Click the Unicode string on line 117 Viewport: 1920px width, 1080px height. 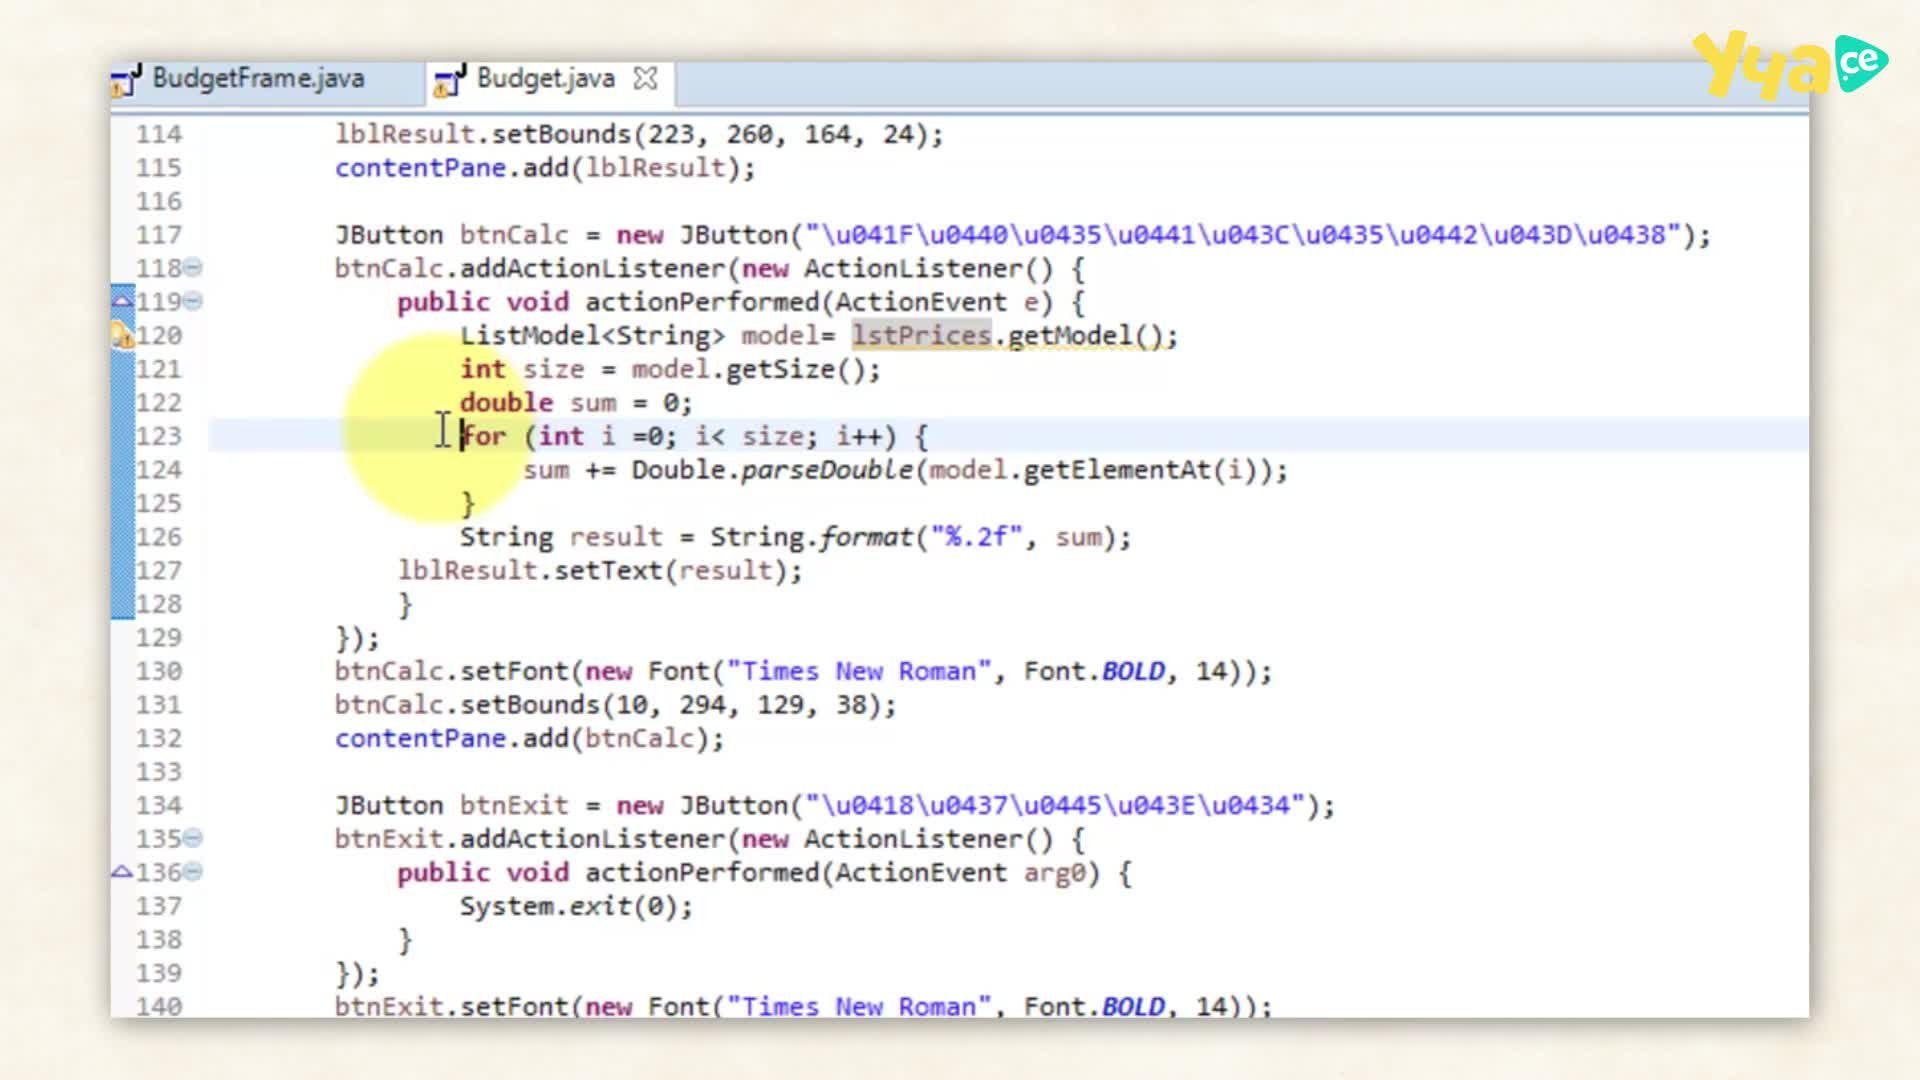pyautogui.click(x=1244, y=235)
